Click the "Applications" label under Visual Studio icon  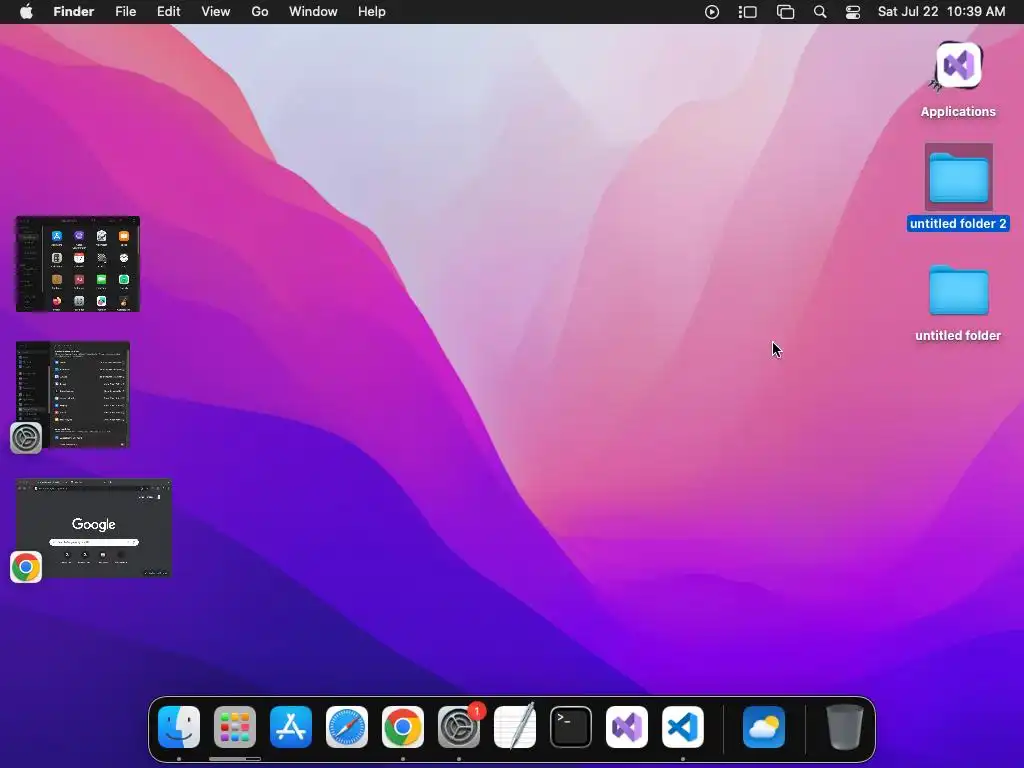coord(958,112)
